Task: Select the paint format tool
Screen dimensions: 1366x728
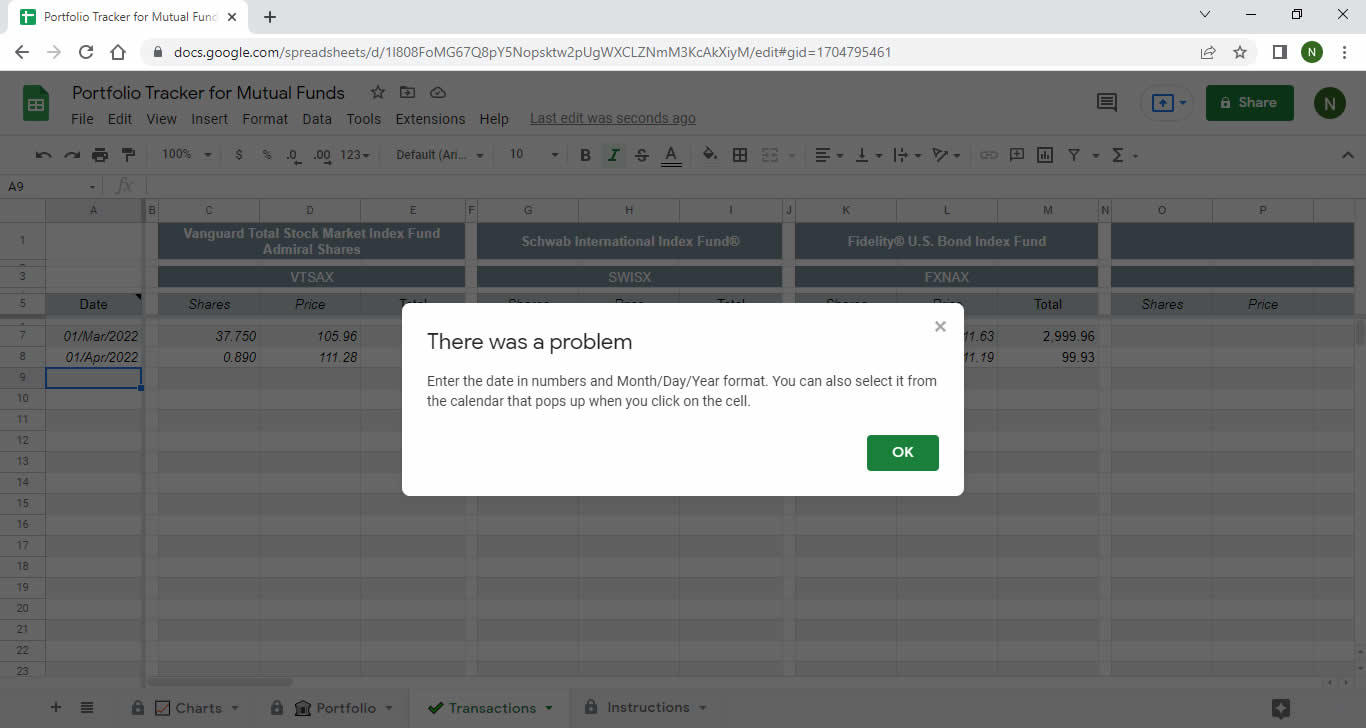Action: click(128, 155)
